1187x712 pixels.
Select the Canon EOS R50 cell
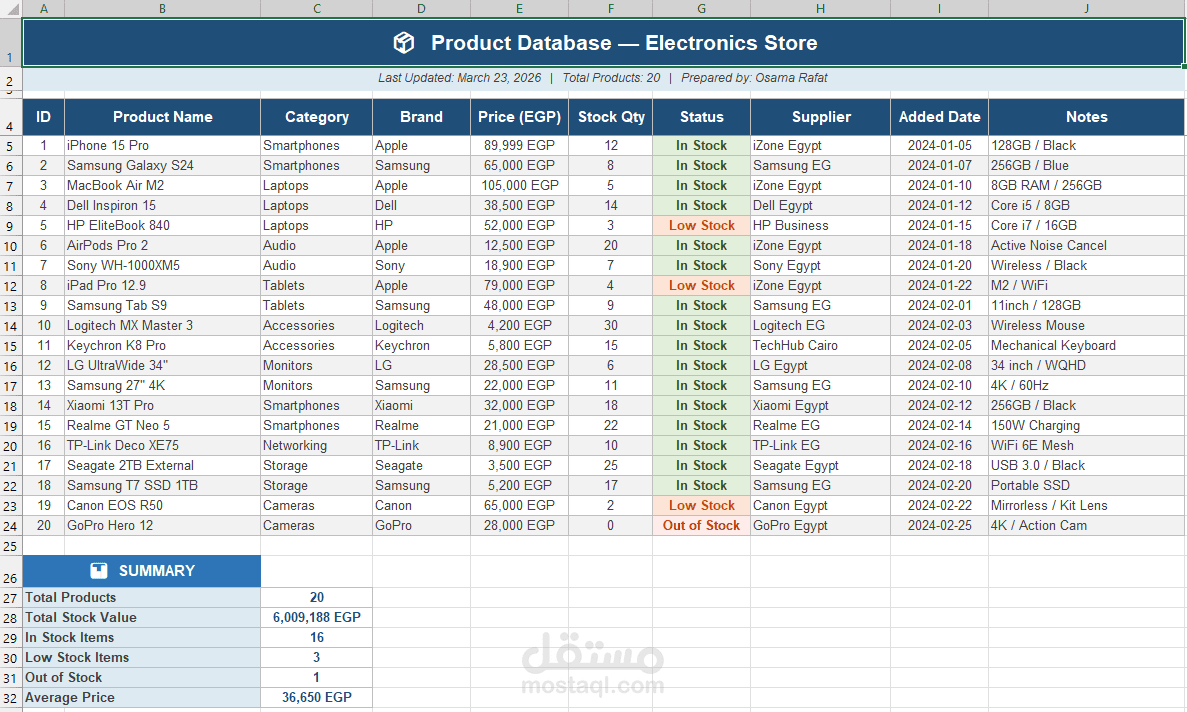click(x=163, y=505)
